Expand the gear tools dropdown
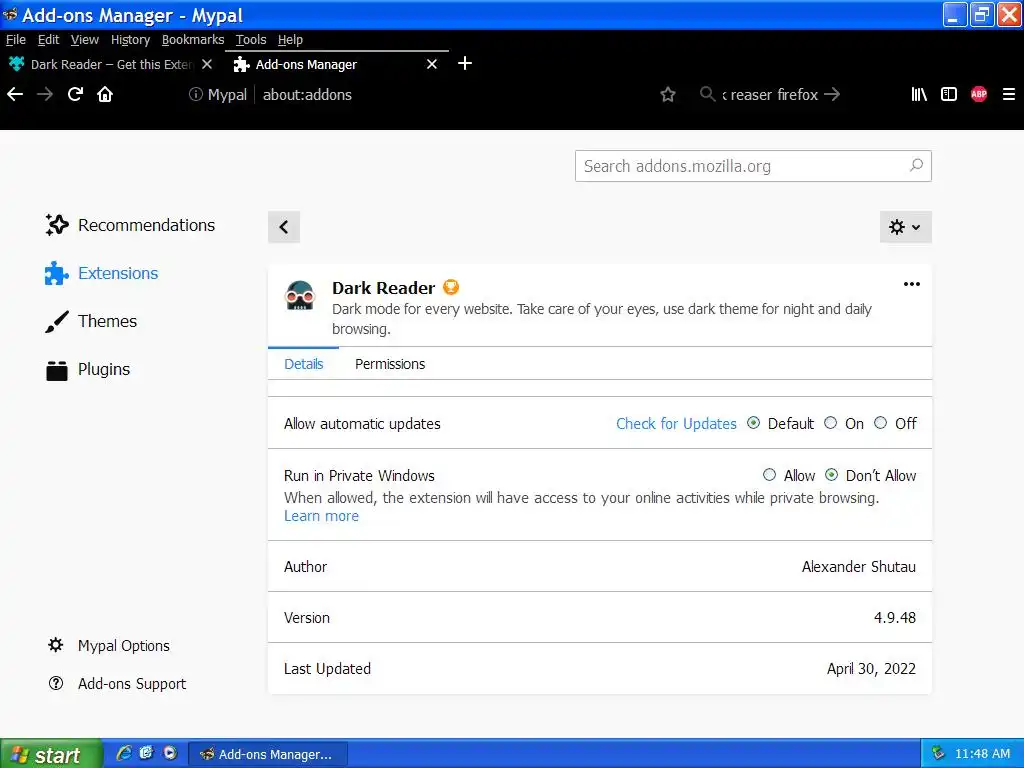The width and height of the screenshot is (1024, 768). [x=905, y=227]
